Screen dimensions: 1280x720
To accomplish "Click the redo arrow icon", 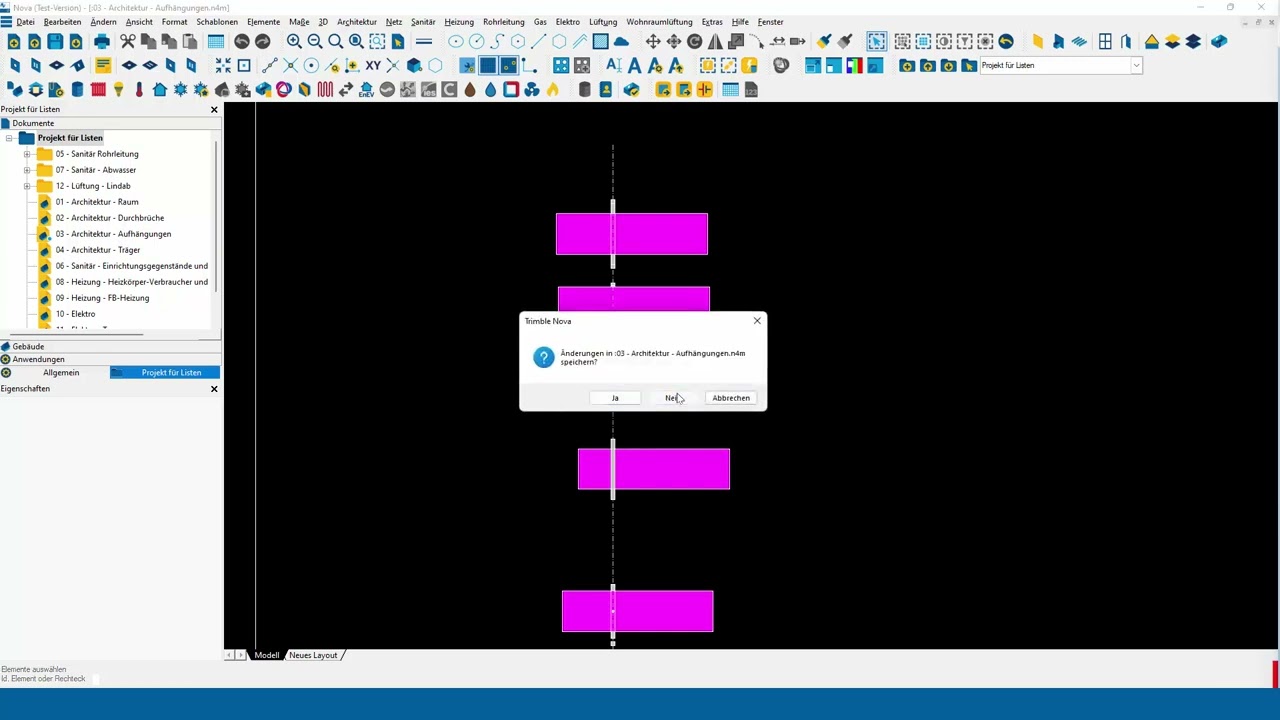I will coord(263,42).
